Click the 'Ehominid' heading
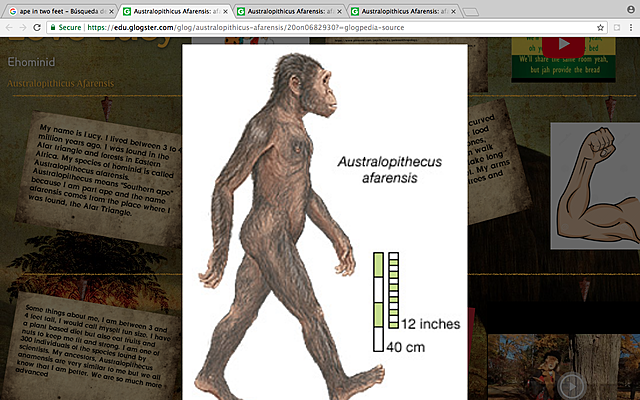The height and width of the screenshot is (400, 640). [31, 62]
